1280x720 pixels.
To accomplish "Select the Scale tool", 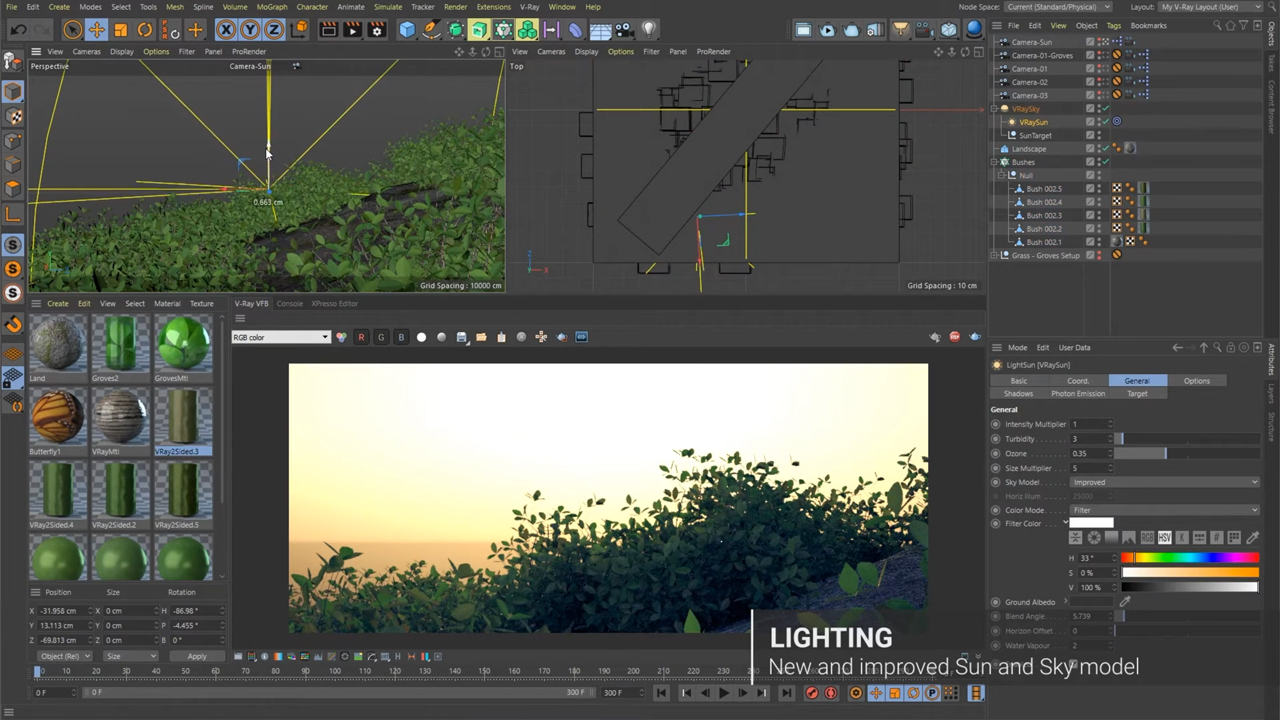I will [120, 30].
